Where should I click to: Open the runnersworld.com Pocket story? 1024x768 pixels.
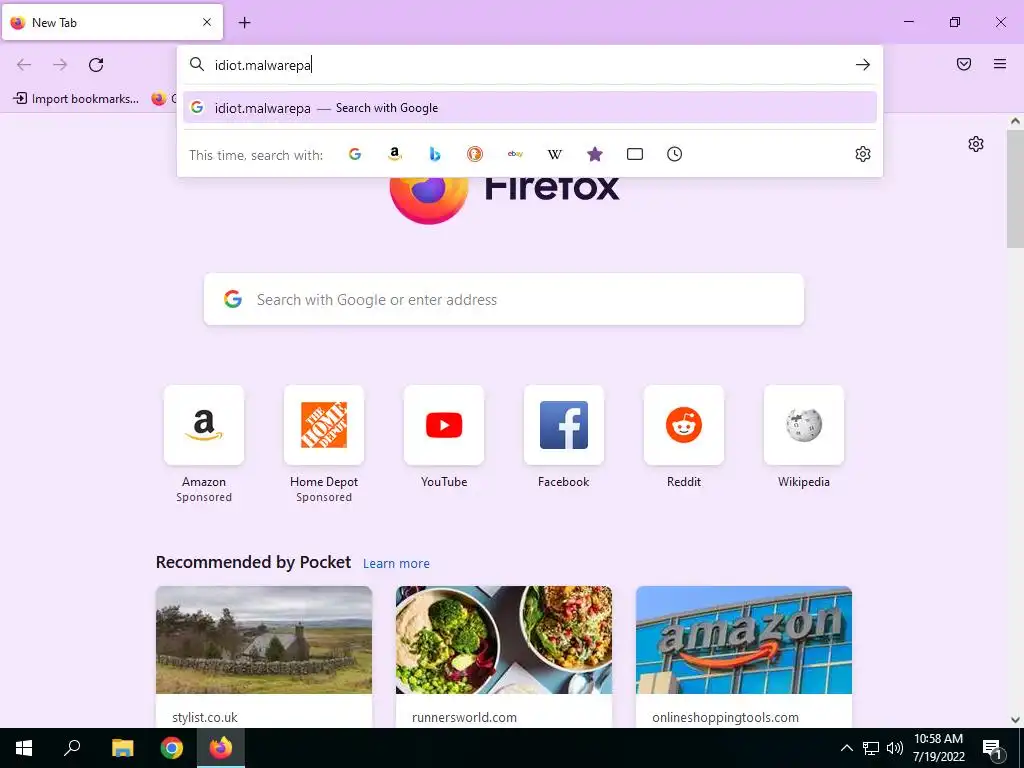(x=504, y=656)
